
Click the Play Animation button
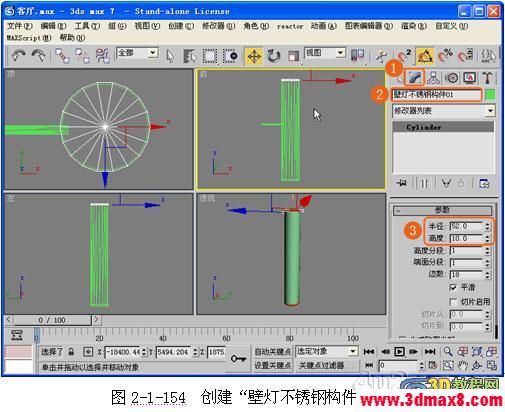click(399, 351)
